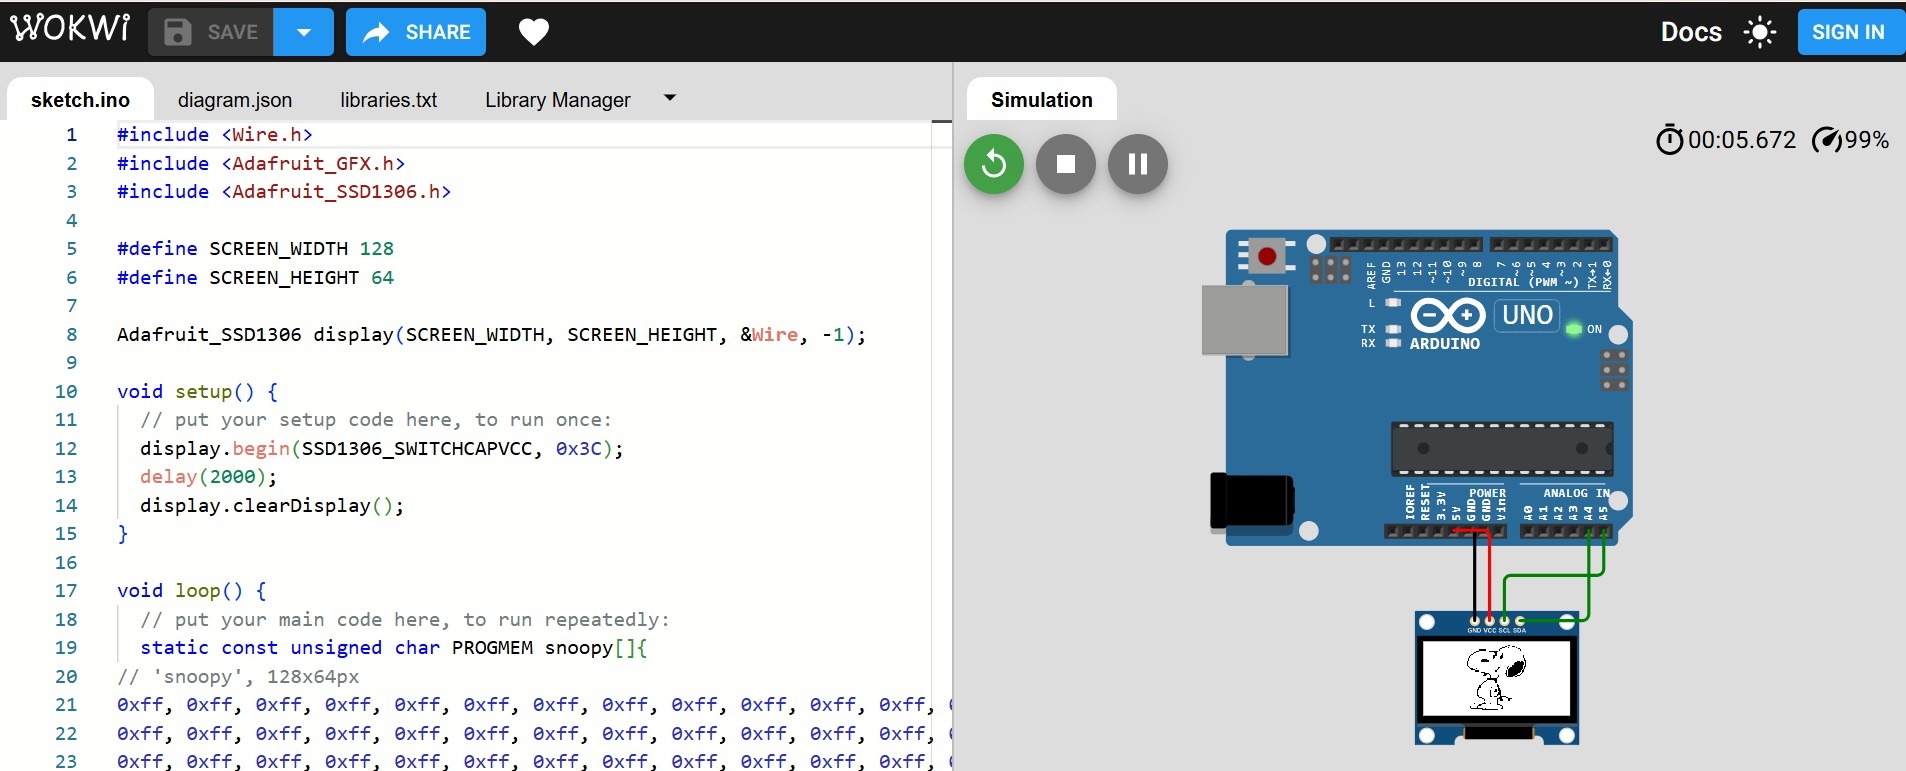Click the include Adafruit_SSD1306.h line
The width and height of the screenshot is (1906, 771).
[x=284, y=191]
